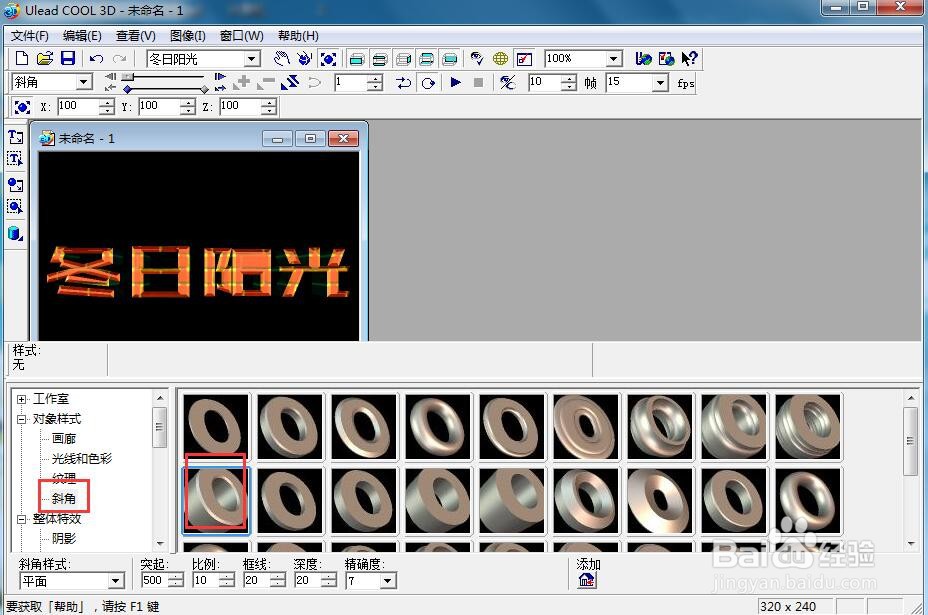Collapse the 对象样式 tree node
928x615 pixels.
[x=22, y=419]
